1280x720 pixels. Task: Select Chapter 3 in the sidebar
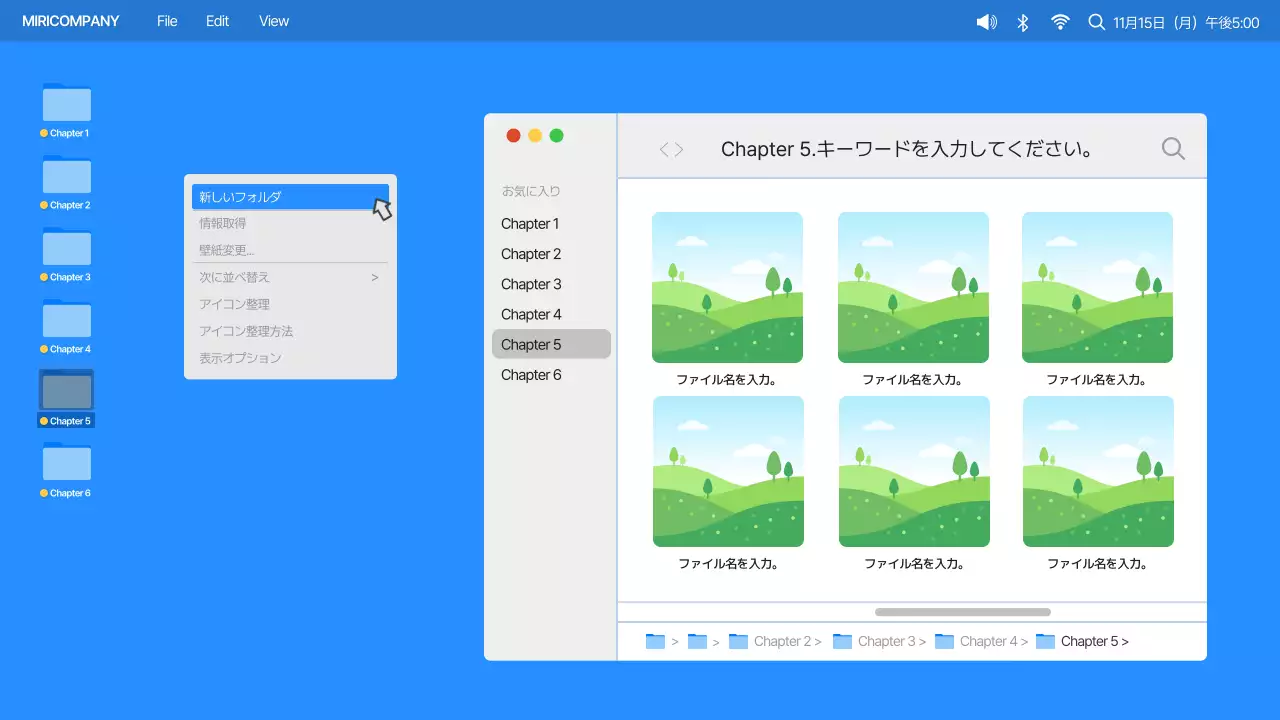(x=531, y=284)
